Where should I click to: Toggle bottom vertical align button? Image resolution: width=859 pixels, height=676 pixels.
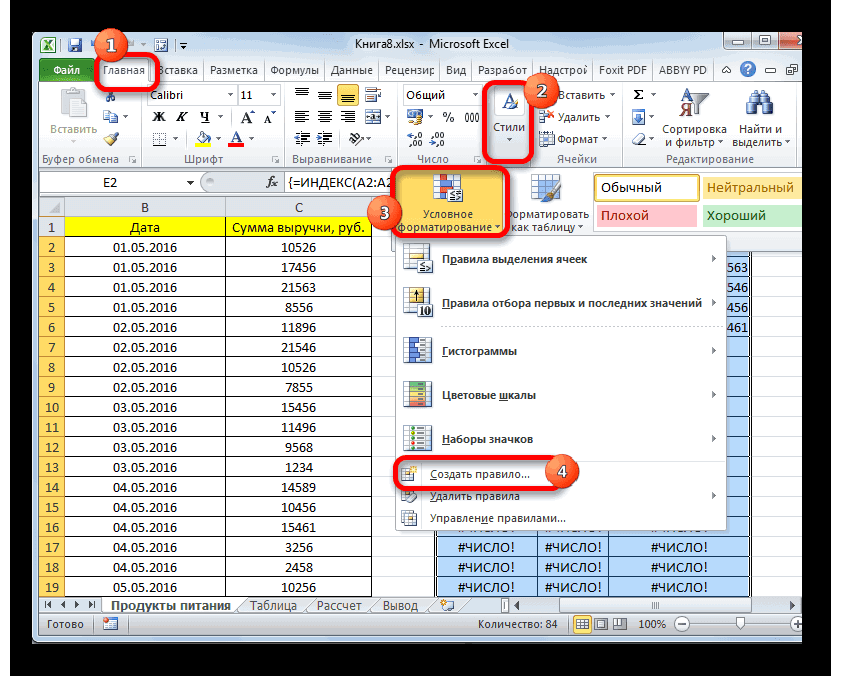[x=348, y=95]
